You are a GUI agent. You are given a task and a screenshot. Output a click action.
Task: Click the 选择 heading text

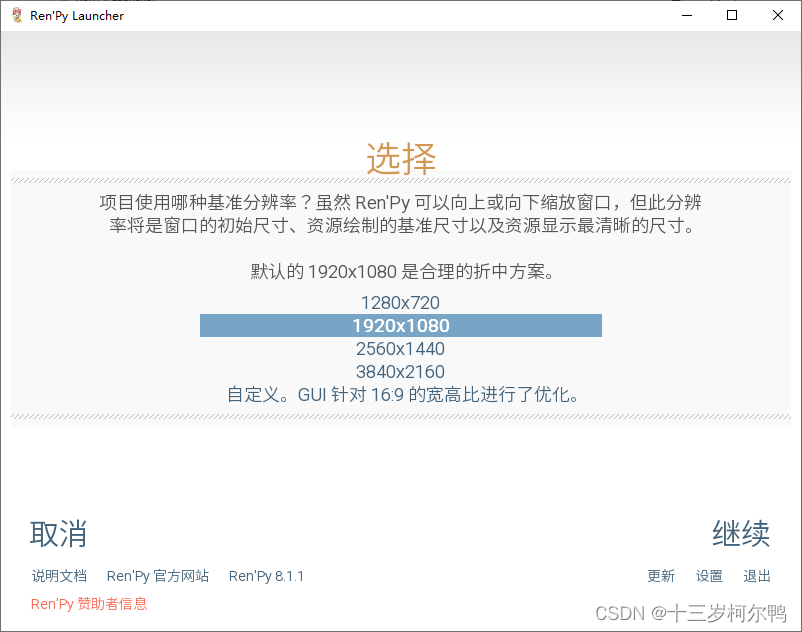tap(401, 159)
